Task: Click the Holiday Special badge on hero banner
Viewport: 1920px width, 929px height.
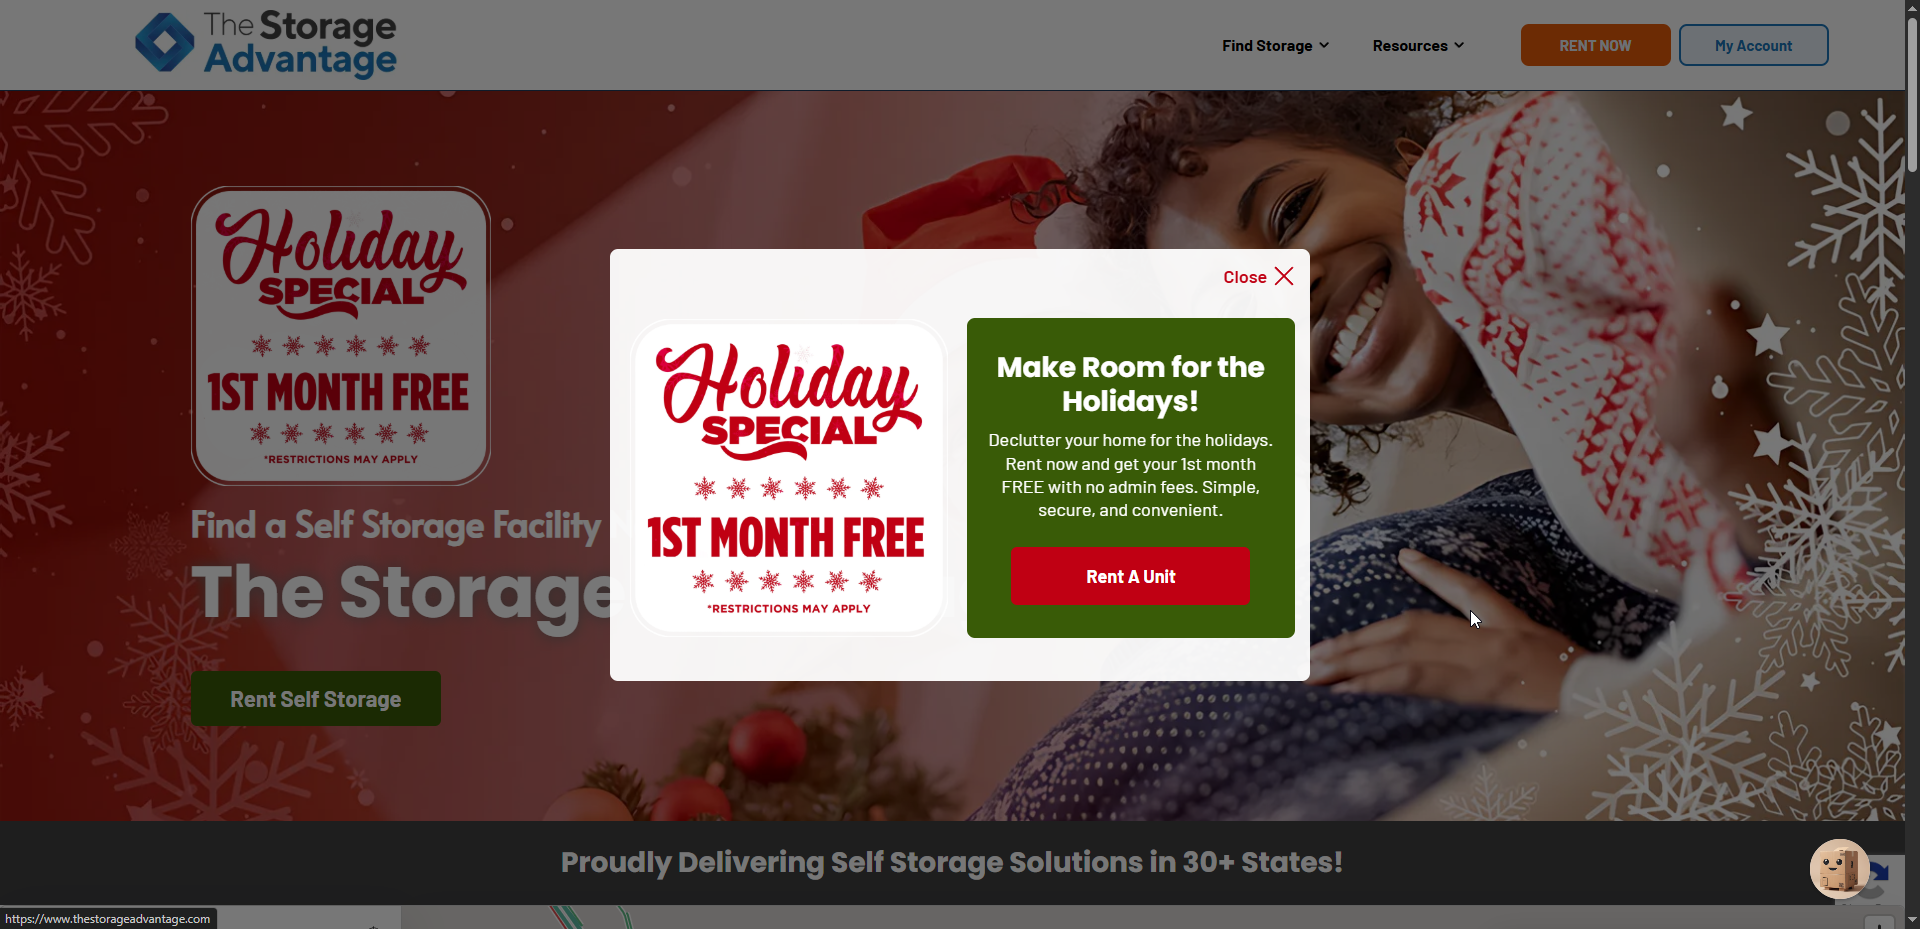Action: pos(341,335)
